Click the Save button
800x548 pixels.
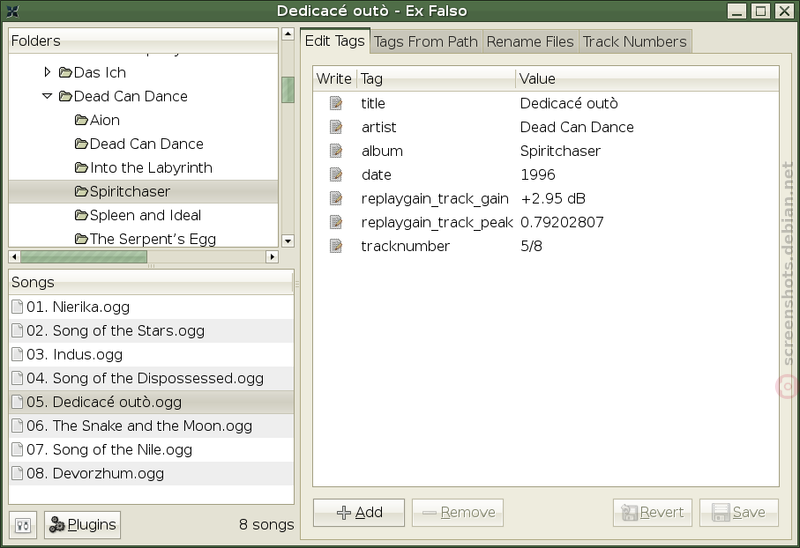pyautogui.click(x=739, y=512)
